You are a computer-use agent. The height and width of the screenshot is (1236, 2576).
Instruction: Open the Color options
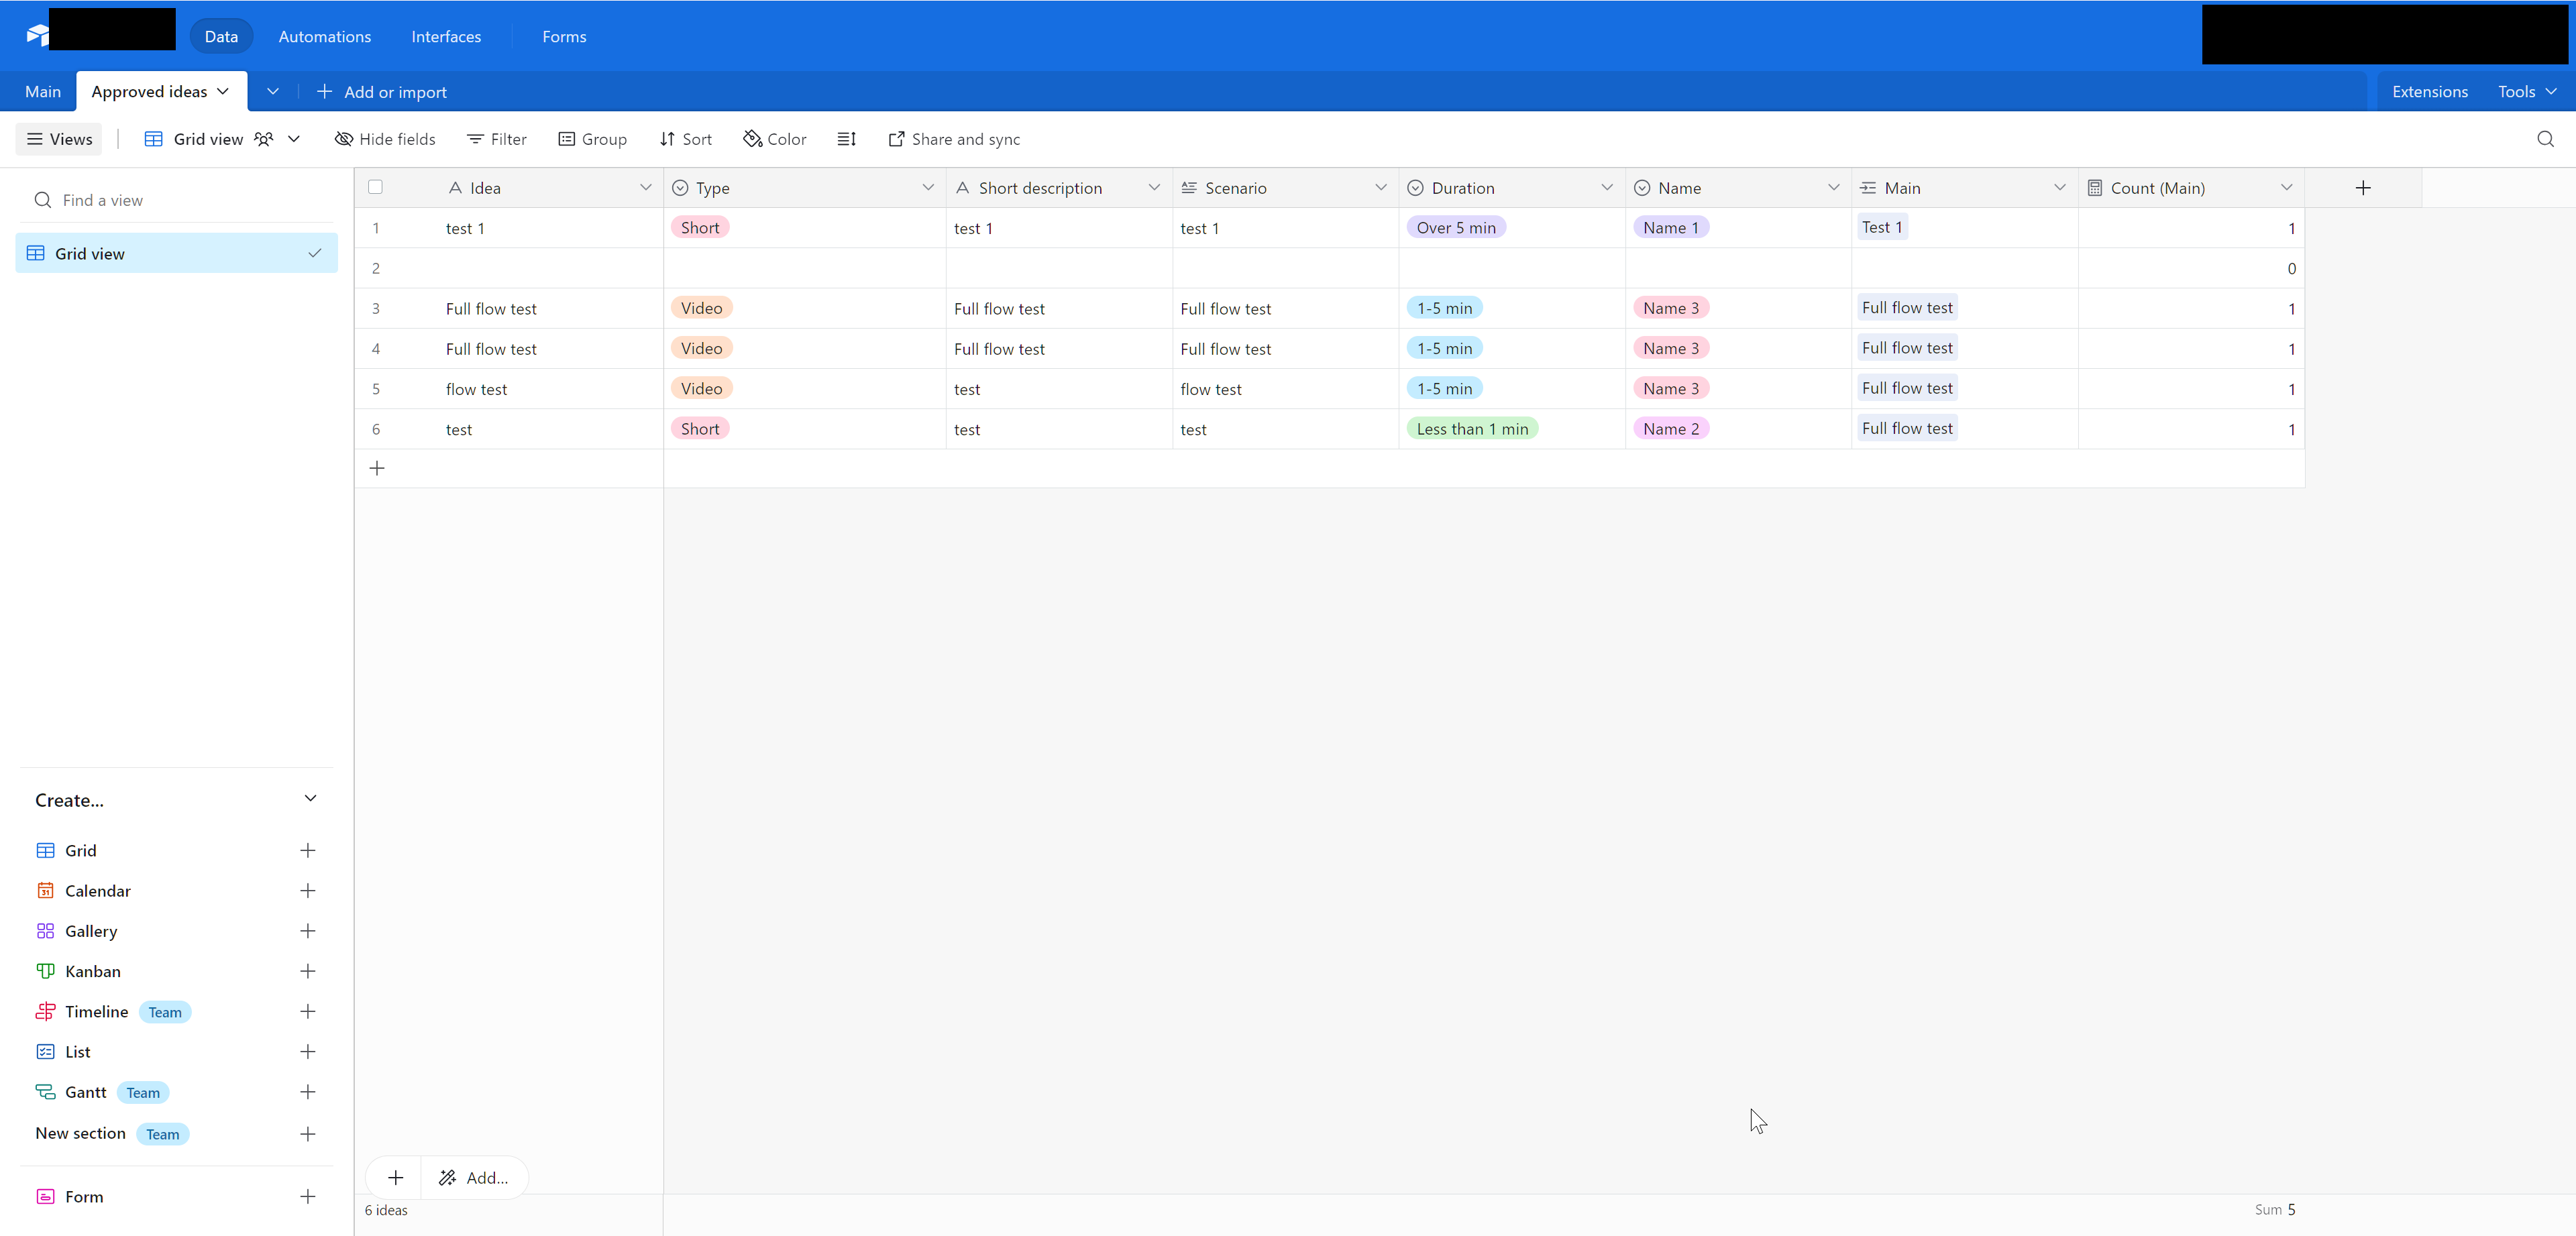(775, 139)
